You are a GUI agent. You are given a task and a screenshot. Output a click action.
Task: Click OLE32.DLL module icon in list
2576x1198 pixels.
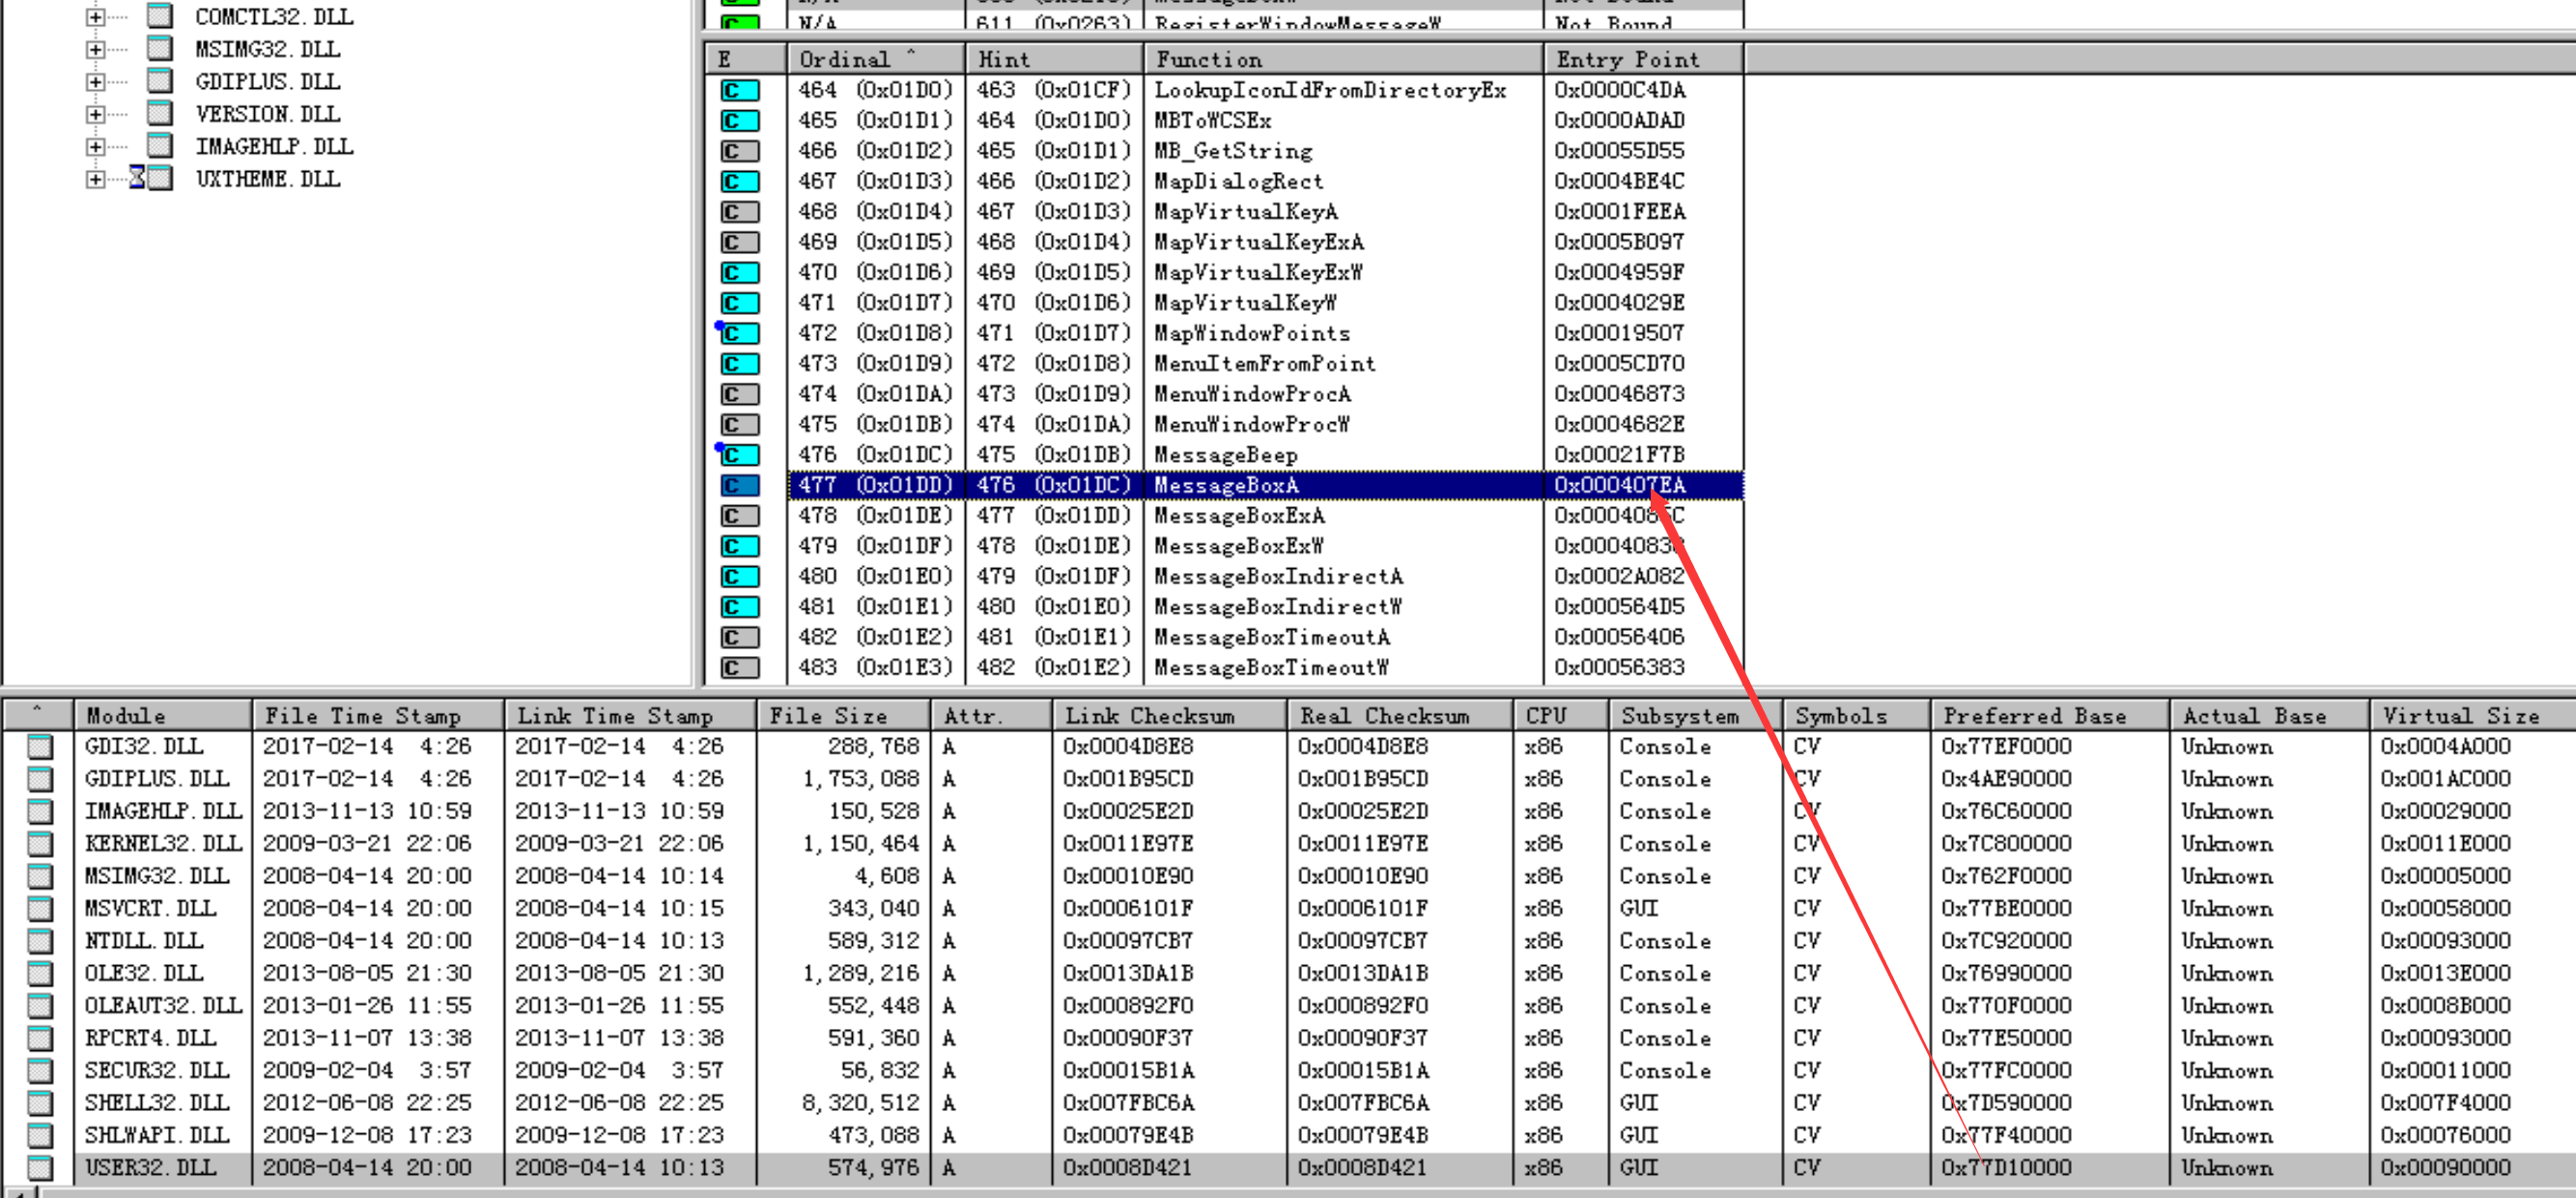[40, 974]
